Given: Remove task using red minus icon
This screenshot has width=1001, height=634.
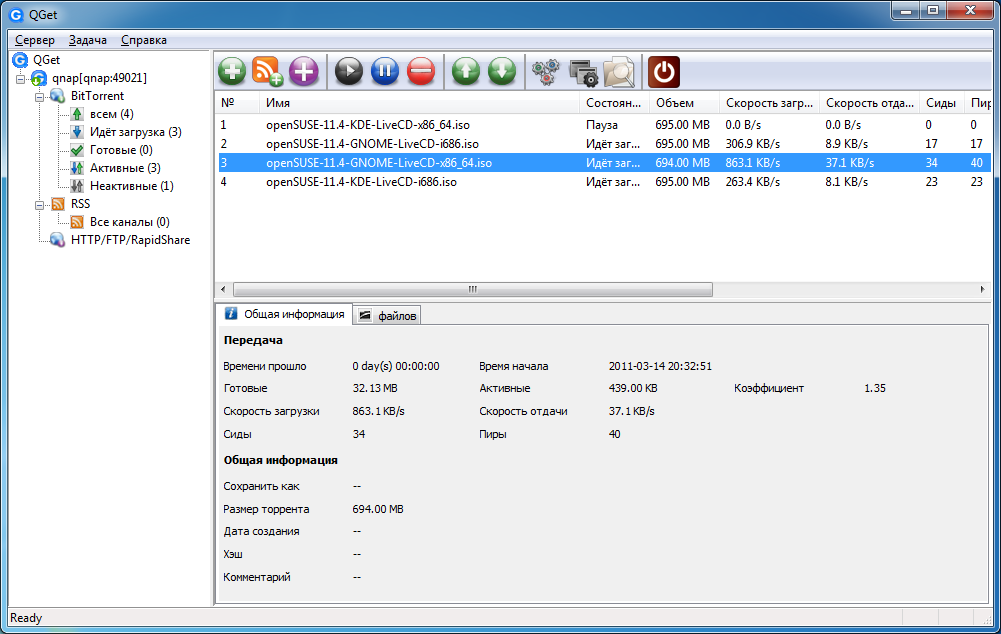Looking at the screenshot, I should coord(421,71).
